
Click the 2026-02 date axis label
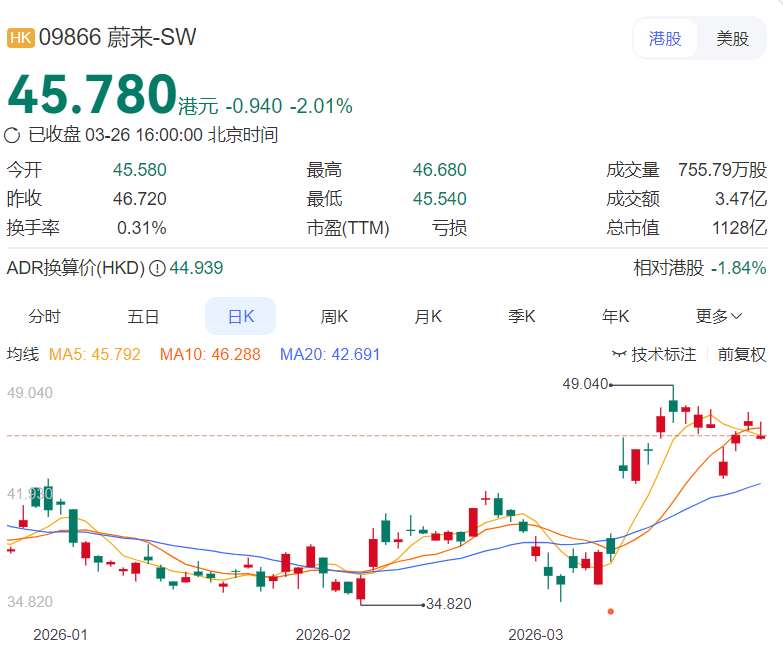[323, 635]
